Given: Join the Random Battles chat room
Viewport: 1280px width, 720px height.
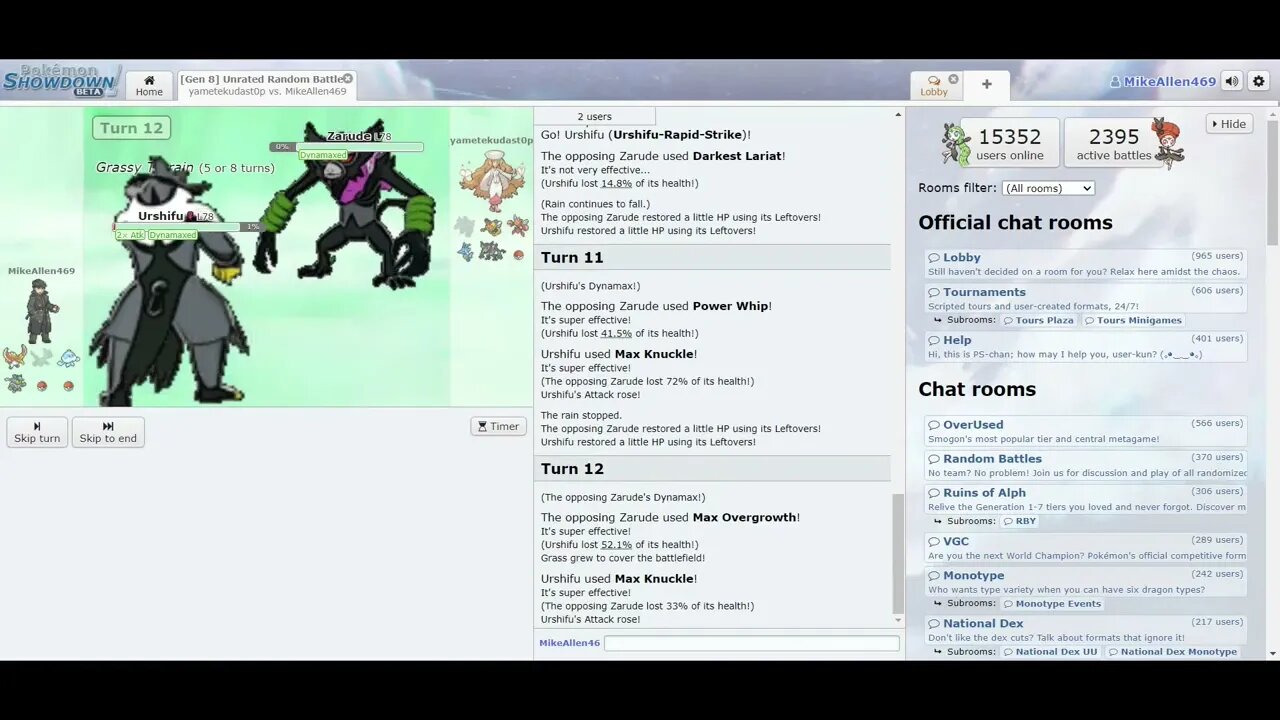Looking at the screenshot, I should [1086, 465].
